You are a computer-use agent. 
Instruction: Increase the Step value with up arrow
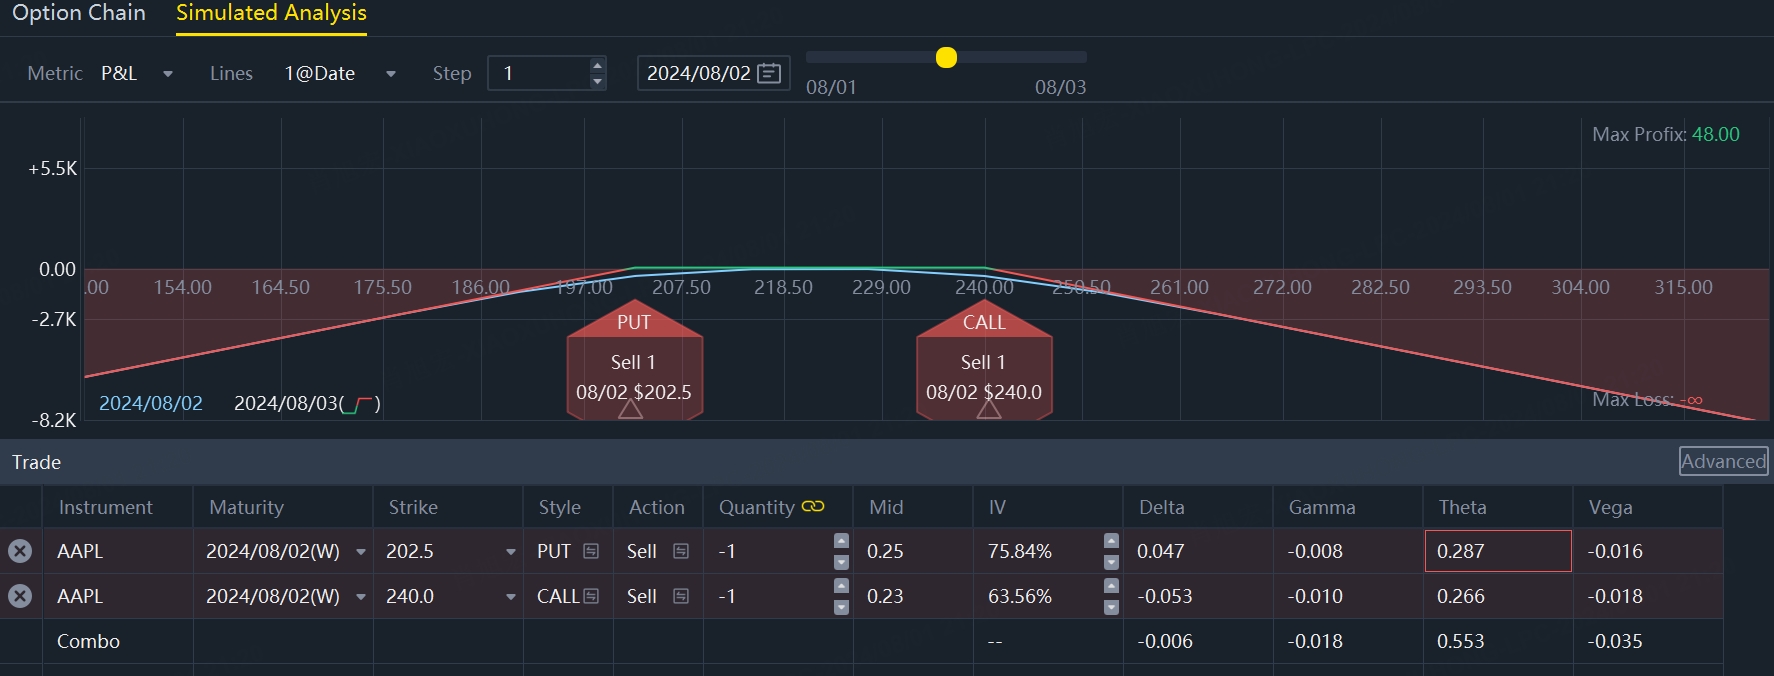pos(598,66)
